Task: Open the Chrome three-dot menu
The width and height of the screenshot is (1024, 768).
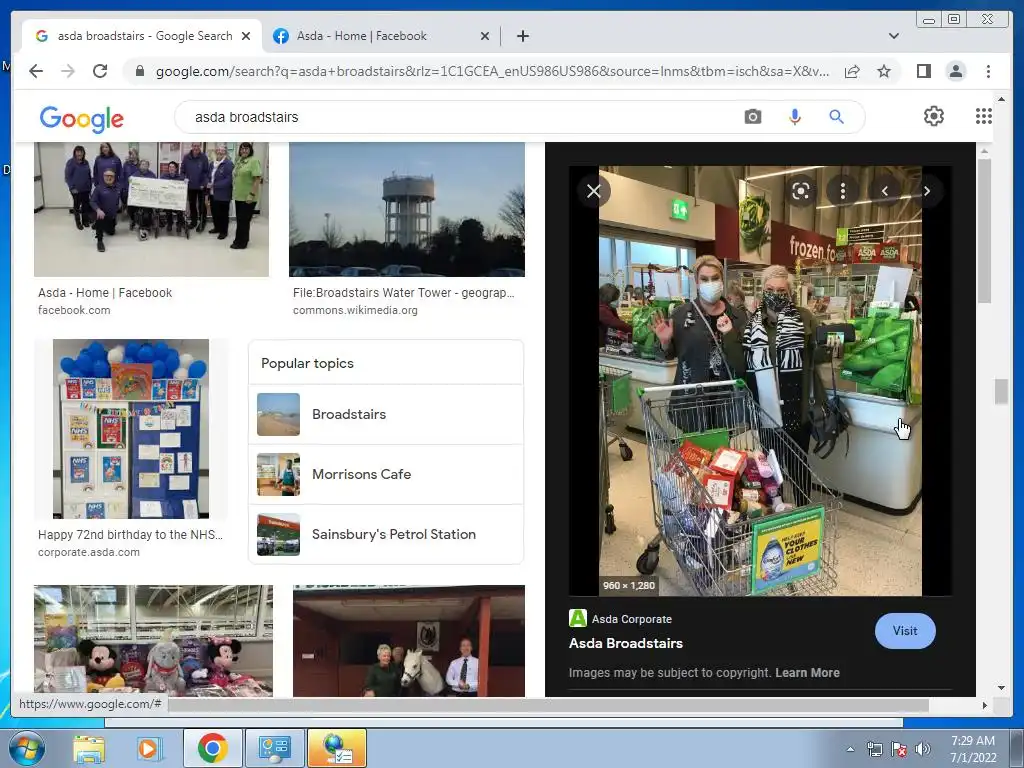Action: coord(988,71)
